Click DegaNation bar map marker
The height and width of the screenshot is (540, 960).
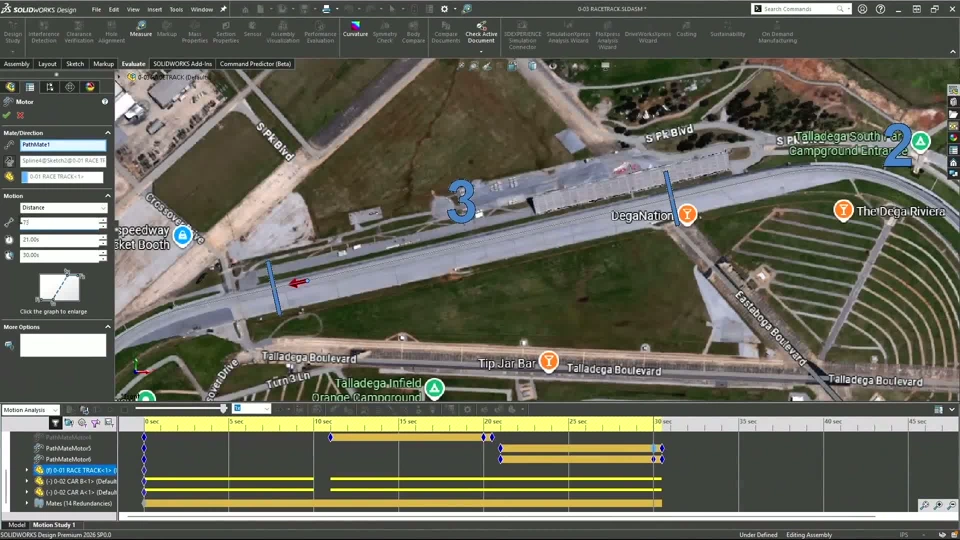[687, 214]
